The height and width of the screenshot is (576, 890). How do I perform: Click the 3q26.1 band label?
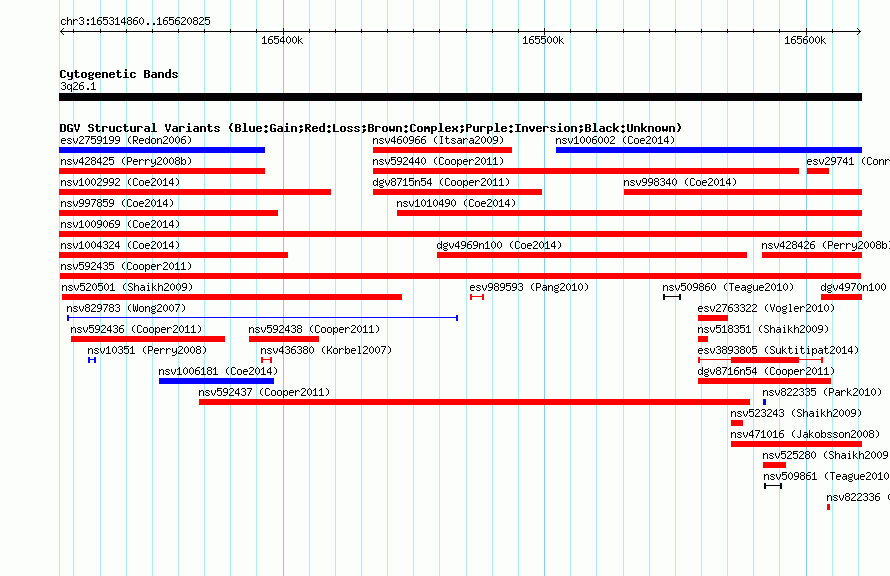(x=78, y=86)
